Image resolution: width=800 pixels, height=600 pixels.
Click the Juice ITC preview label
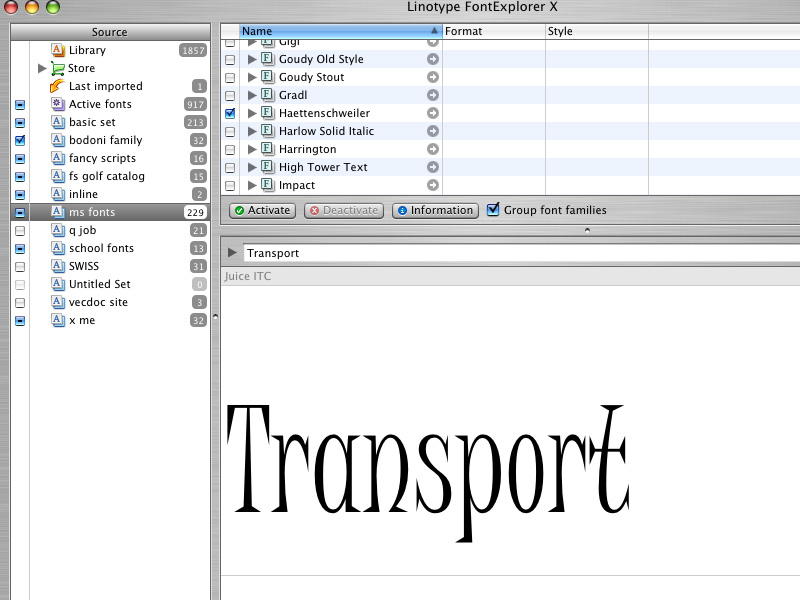[x=247, y=276]
